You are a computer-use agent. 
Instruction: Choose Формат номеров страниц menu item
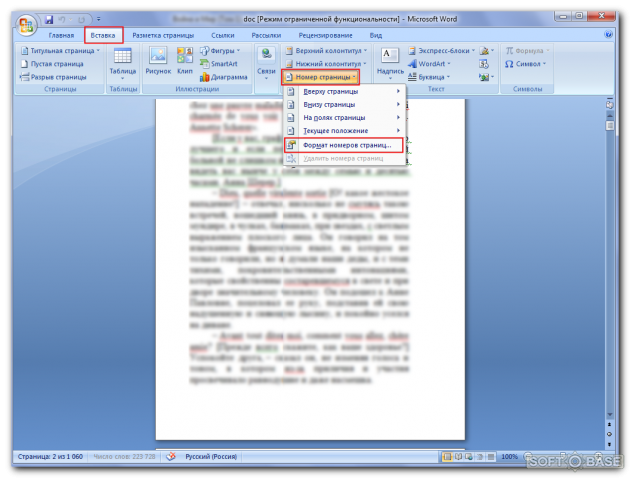tap(343, 145)
